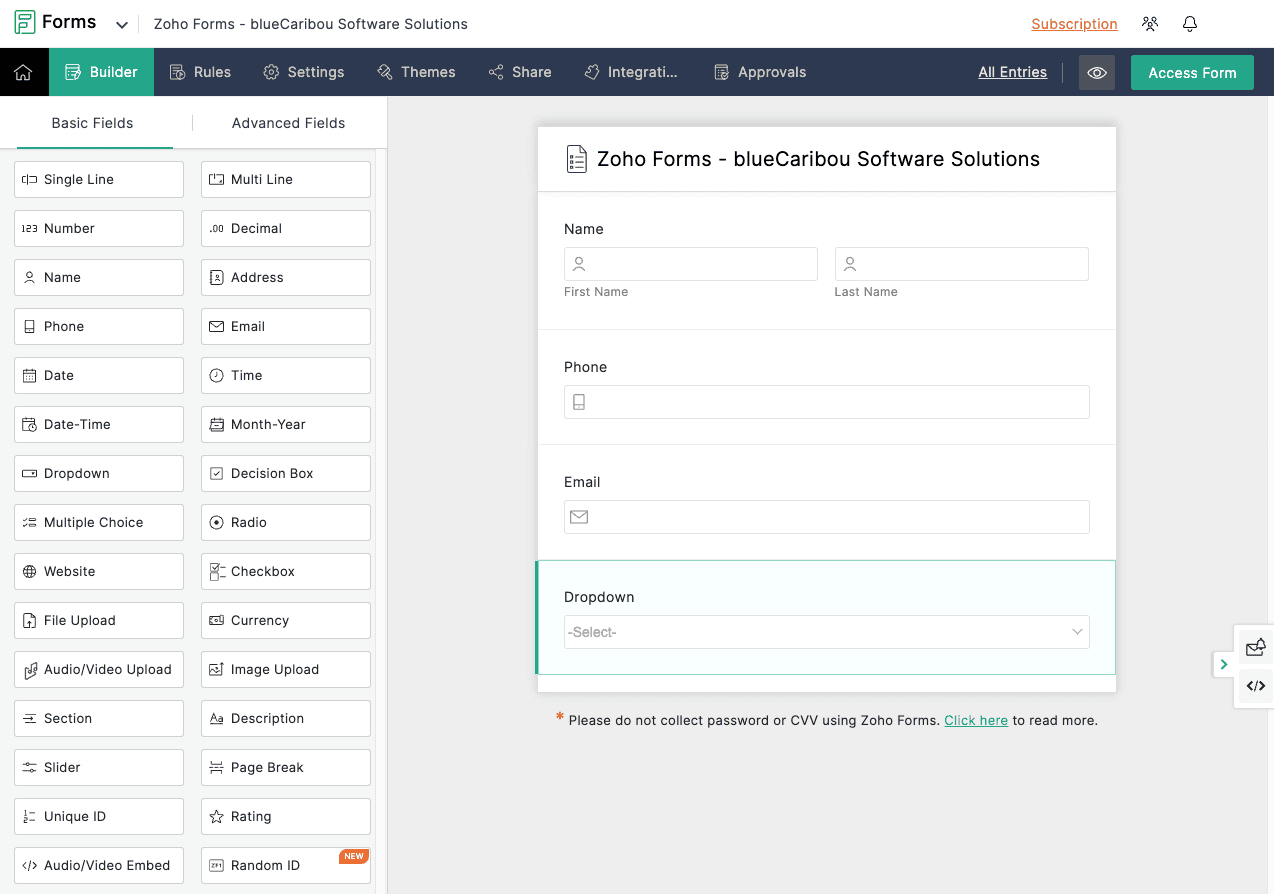Click the home icon in navigation bar

click(x=23, y=72)
